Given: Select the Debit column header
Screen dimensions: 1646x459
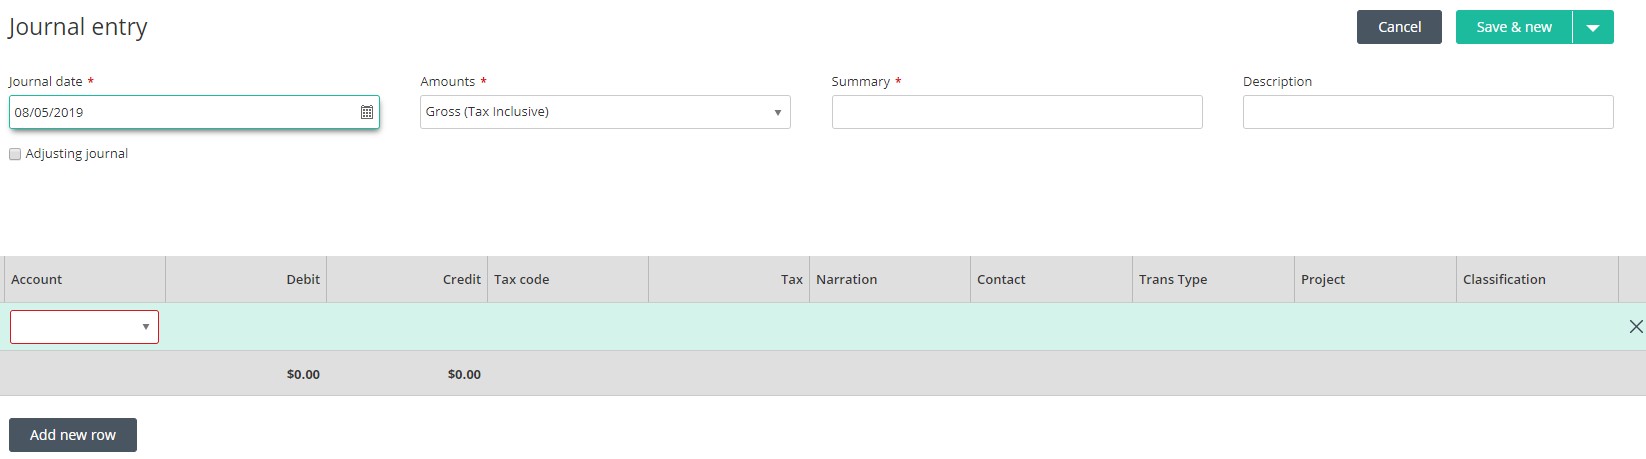Looking at the screenshot, I should pos(303,280).
